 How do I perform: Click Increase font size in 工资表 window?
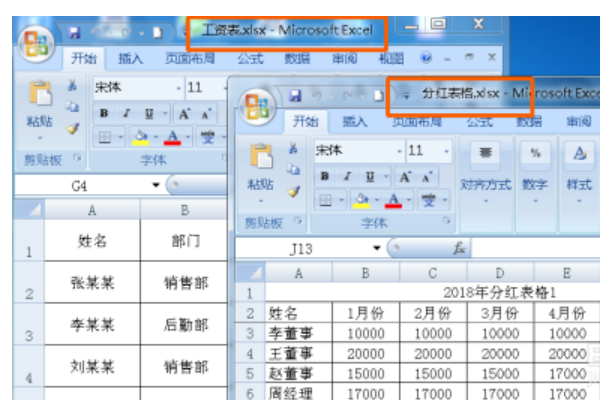click(184, 114)
